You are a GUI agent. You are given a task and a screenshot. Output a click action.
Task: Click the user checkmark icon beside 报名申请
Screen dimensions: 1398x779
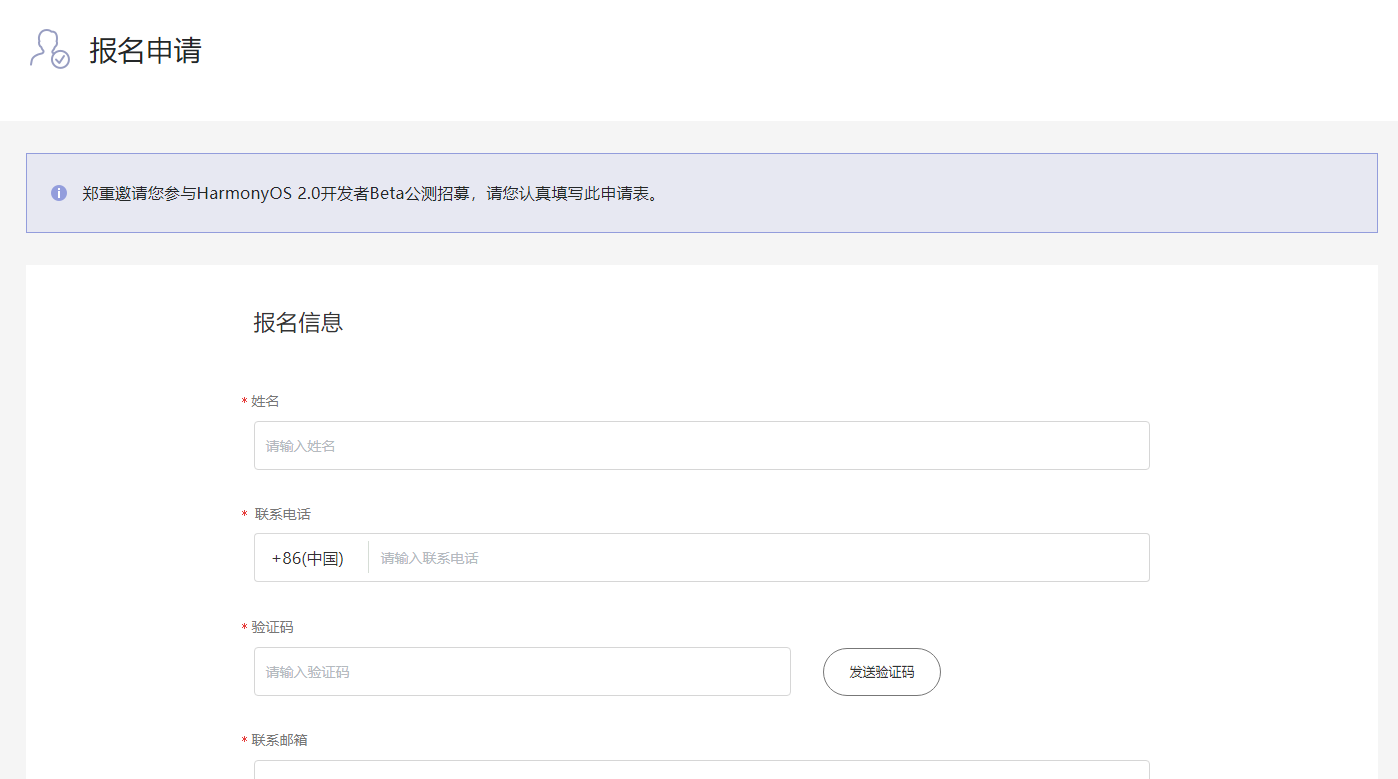50,49
